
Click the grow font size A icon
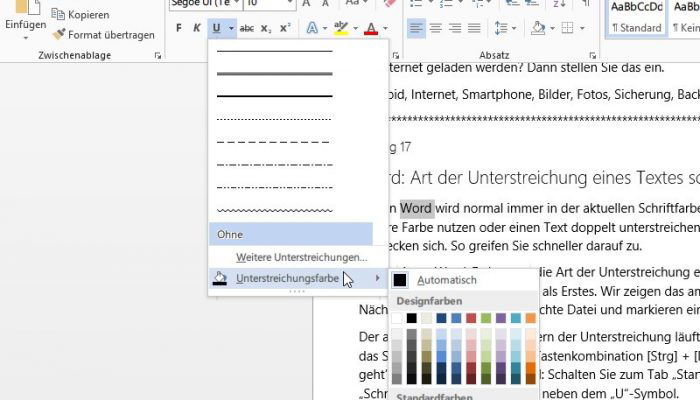pyautogui.click(x=306, y=3)
